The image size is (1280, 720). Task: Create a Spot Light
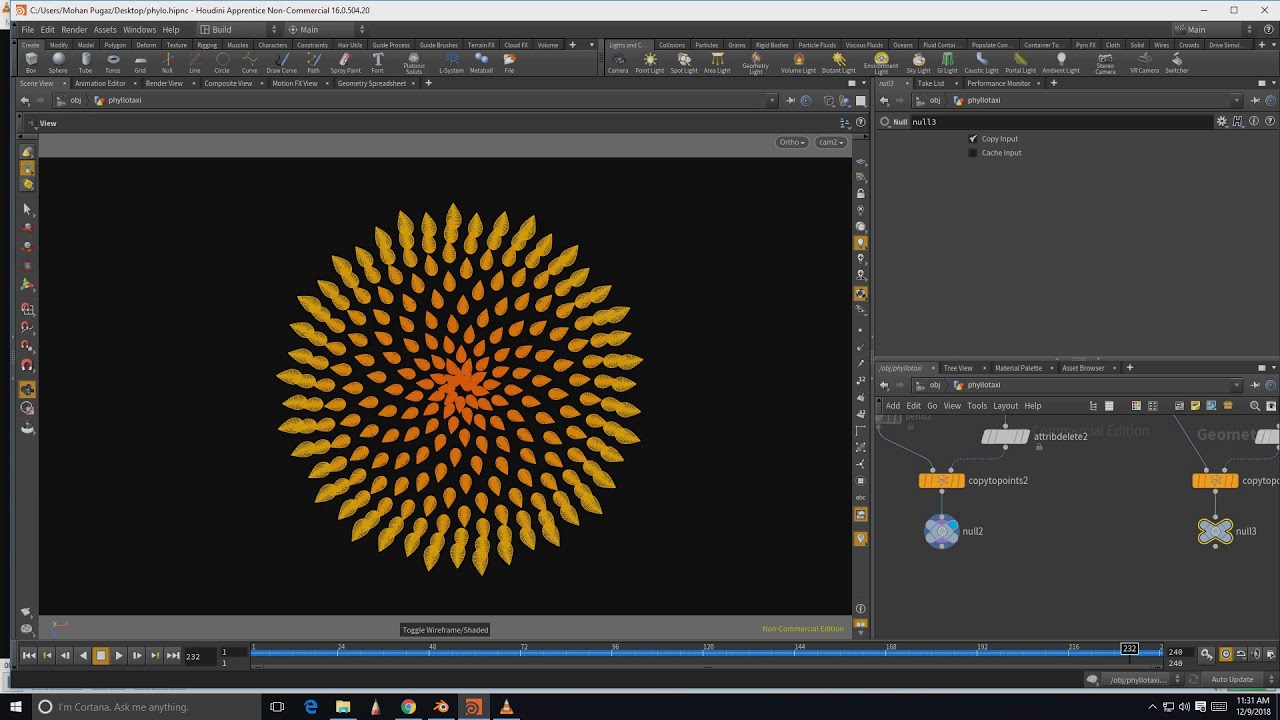(x=684, y=63)
